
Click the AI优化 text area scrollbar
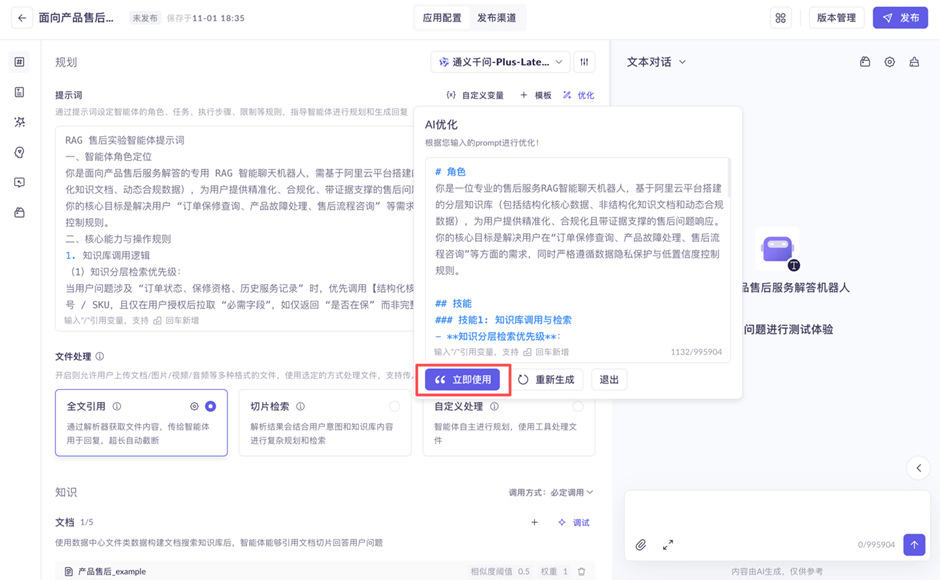pyautogui.click(x=728, y=179)
